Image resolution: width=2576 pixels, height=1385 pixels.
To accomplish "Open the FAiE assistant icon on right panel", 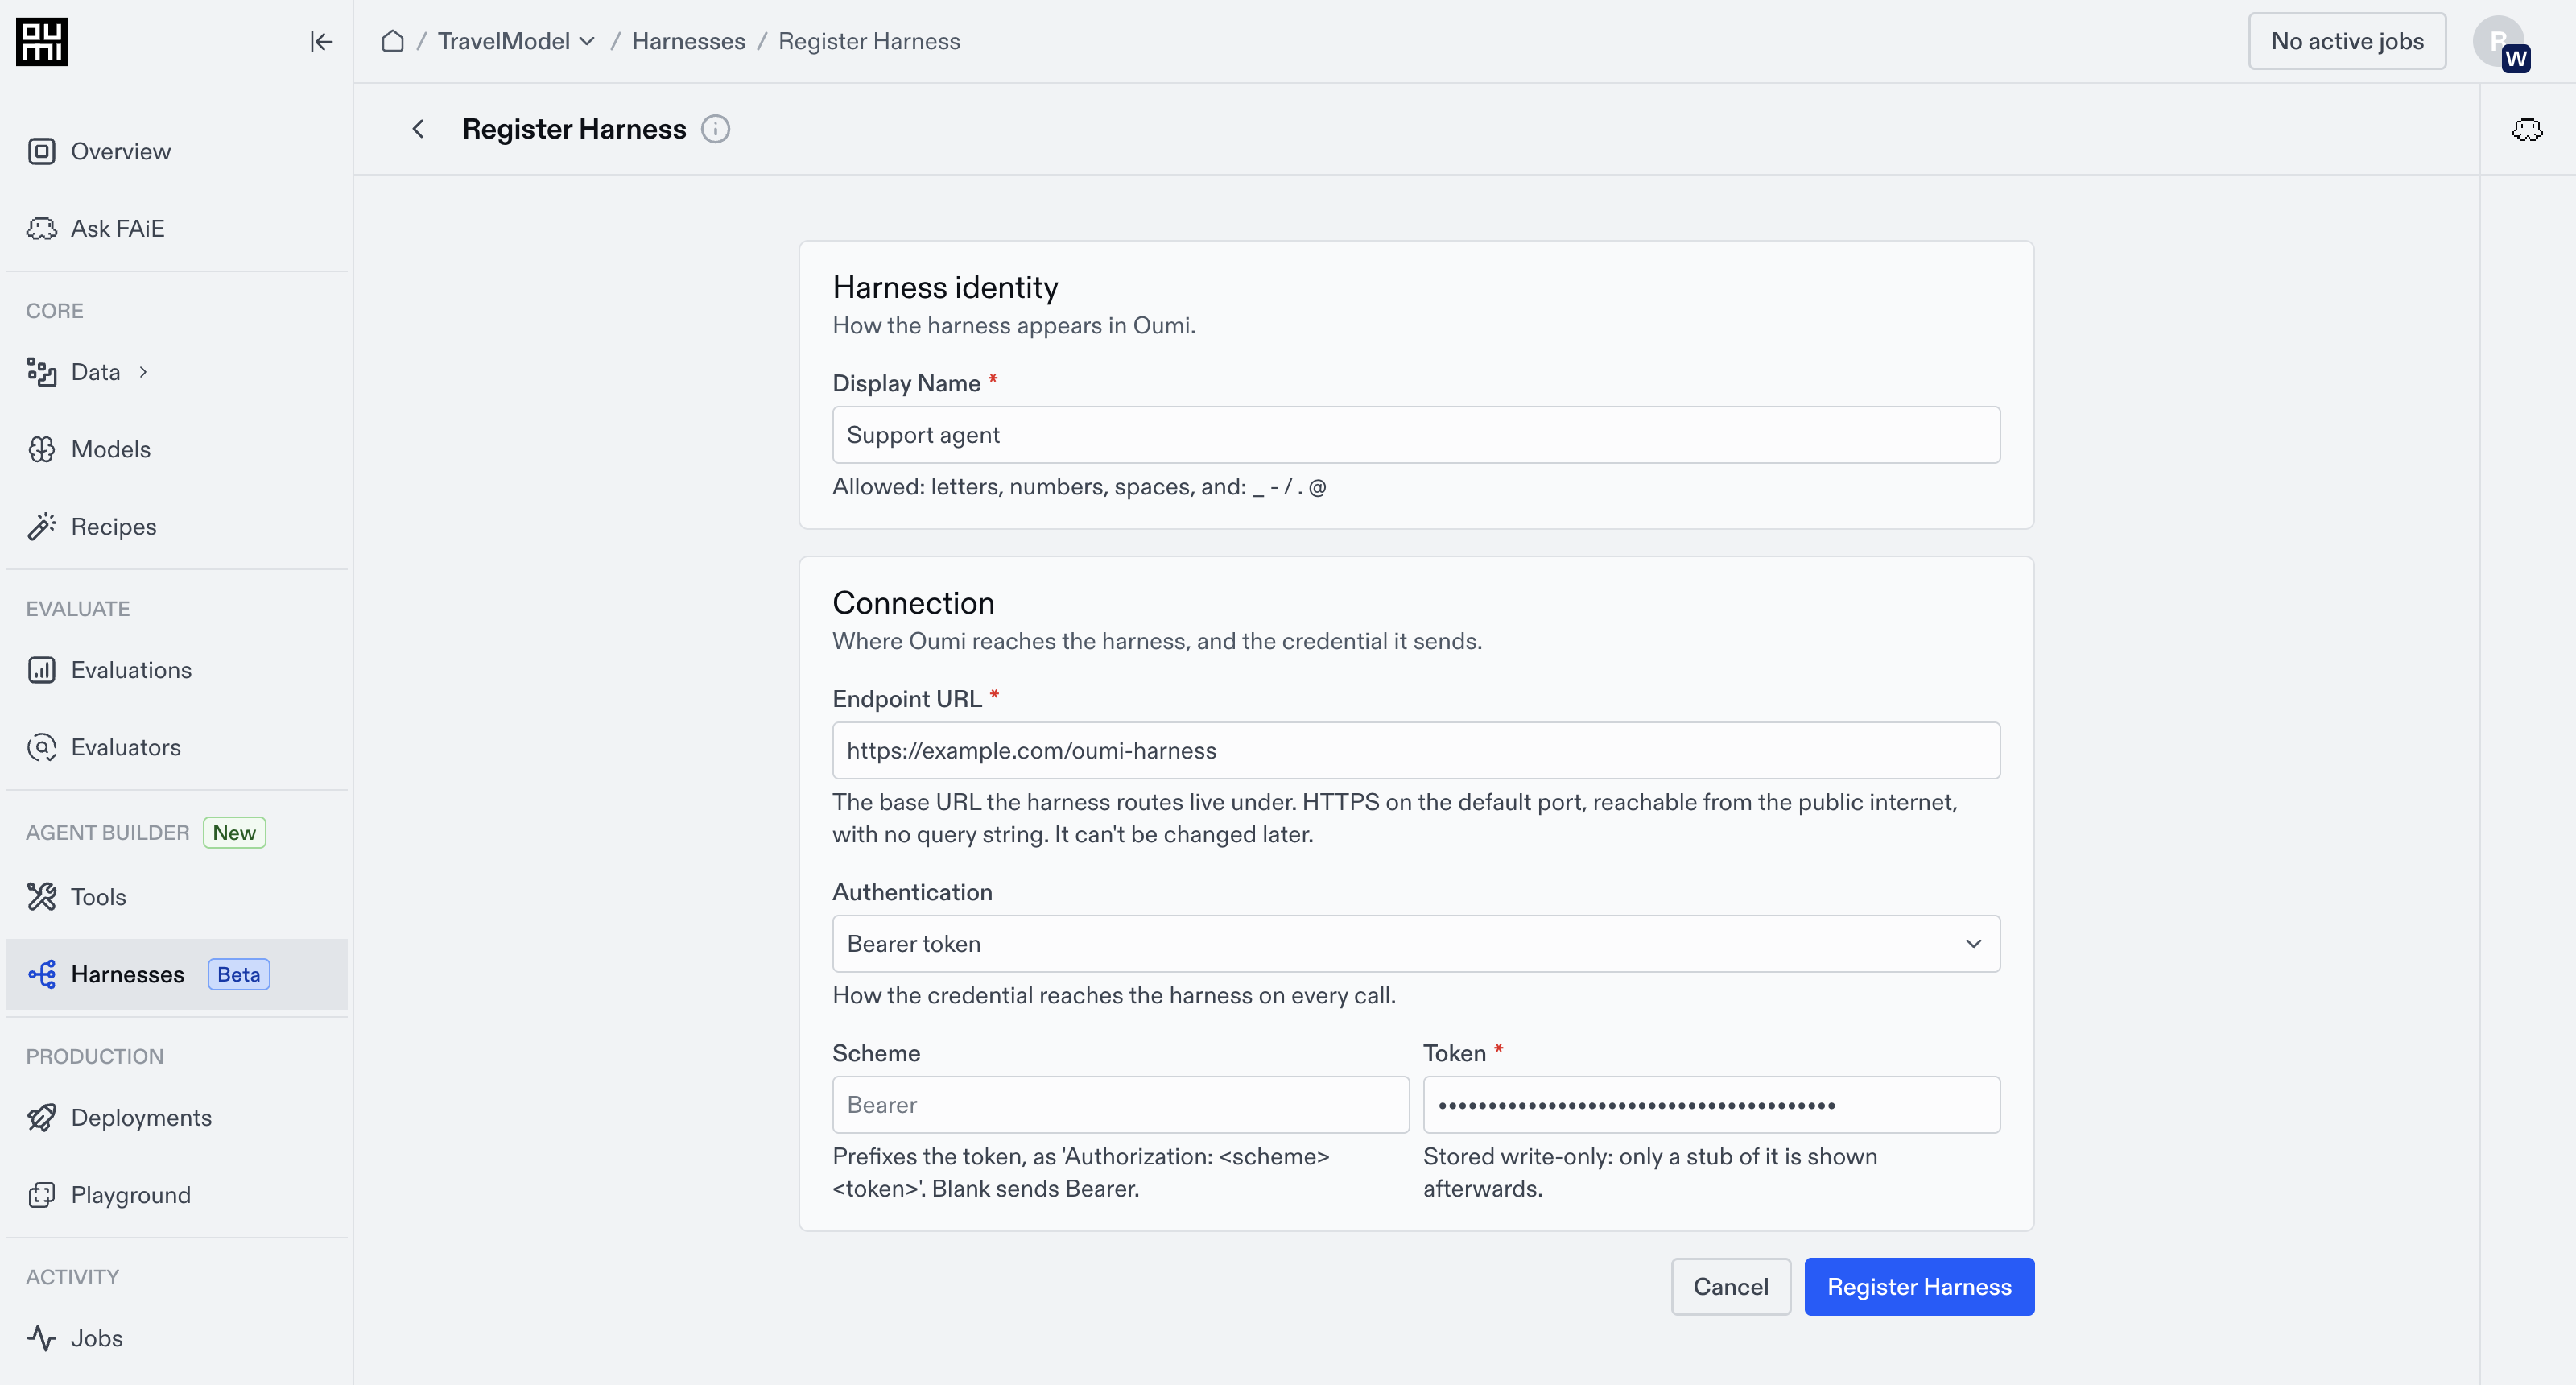I will pyautogui.click(x=2527, y=130).
